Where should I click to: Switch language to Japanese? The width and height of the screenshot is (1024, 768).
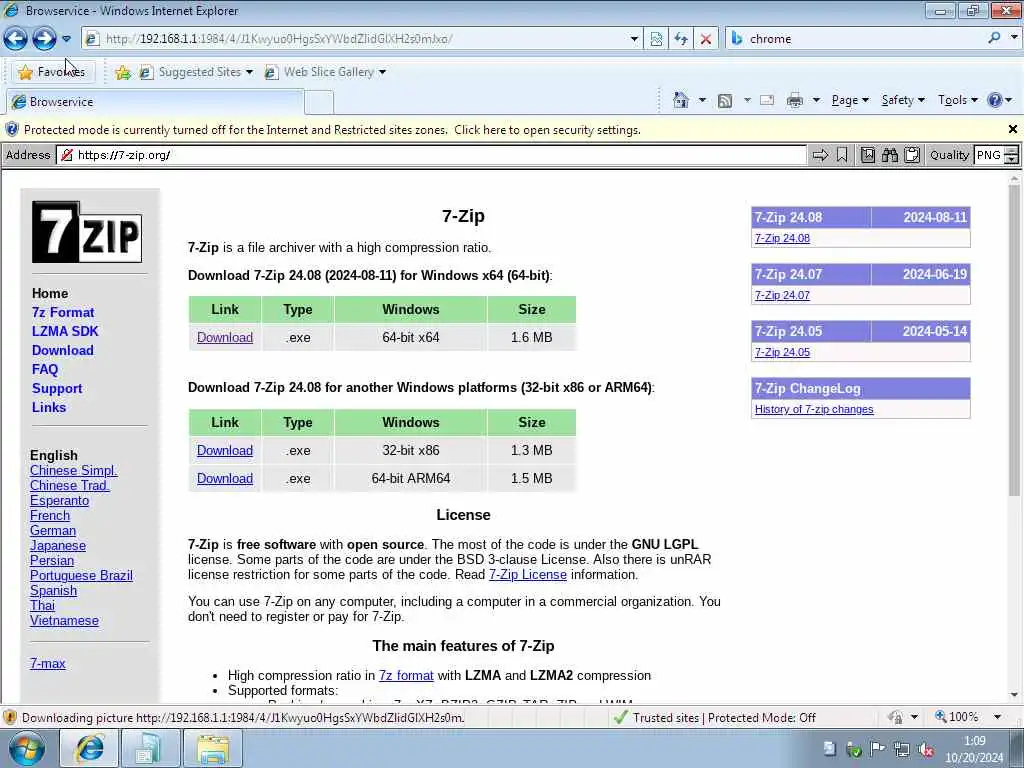click(57, 545)
